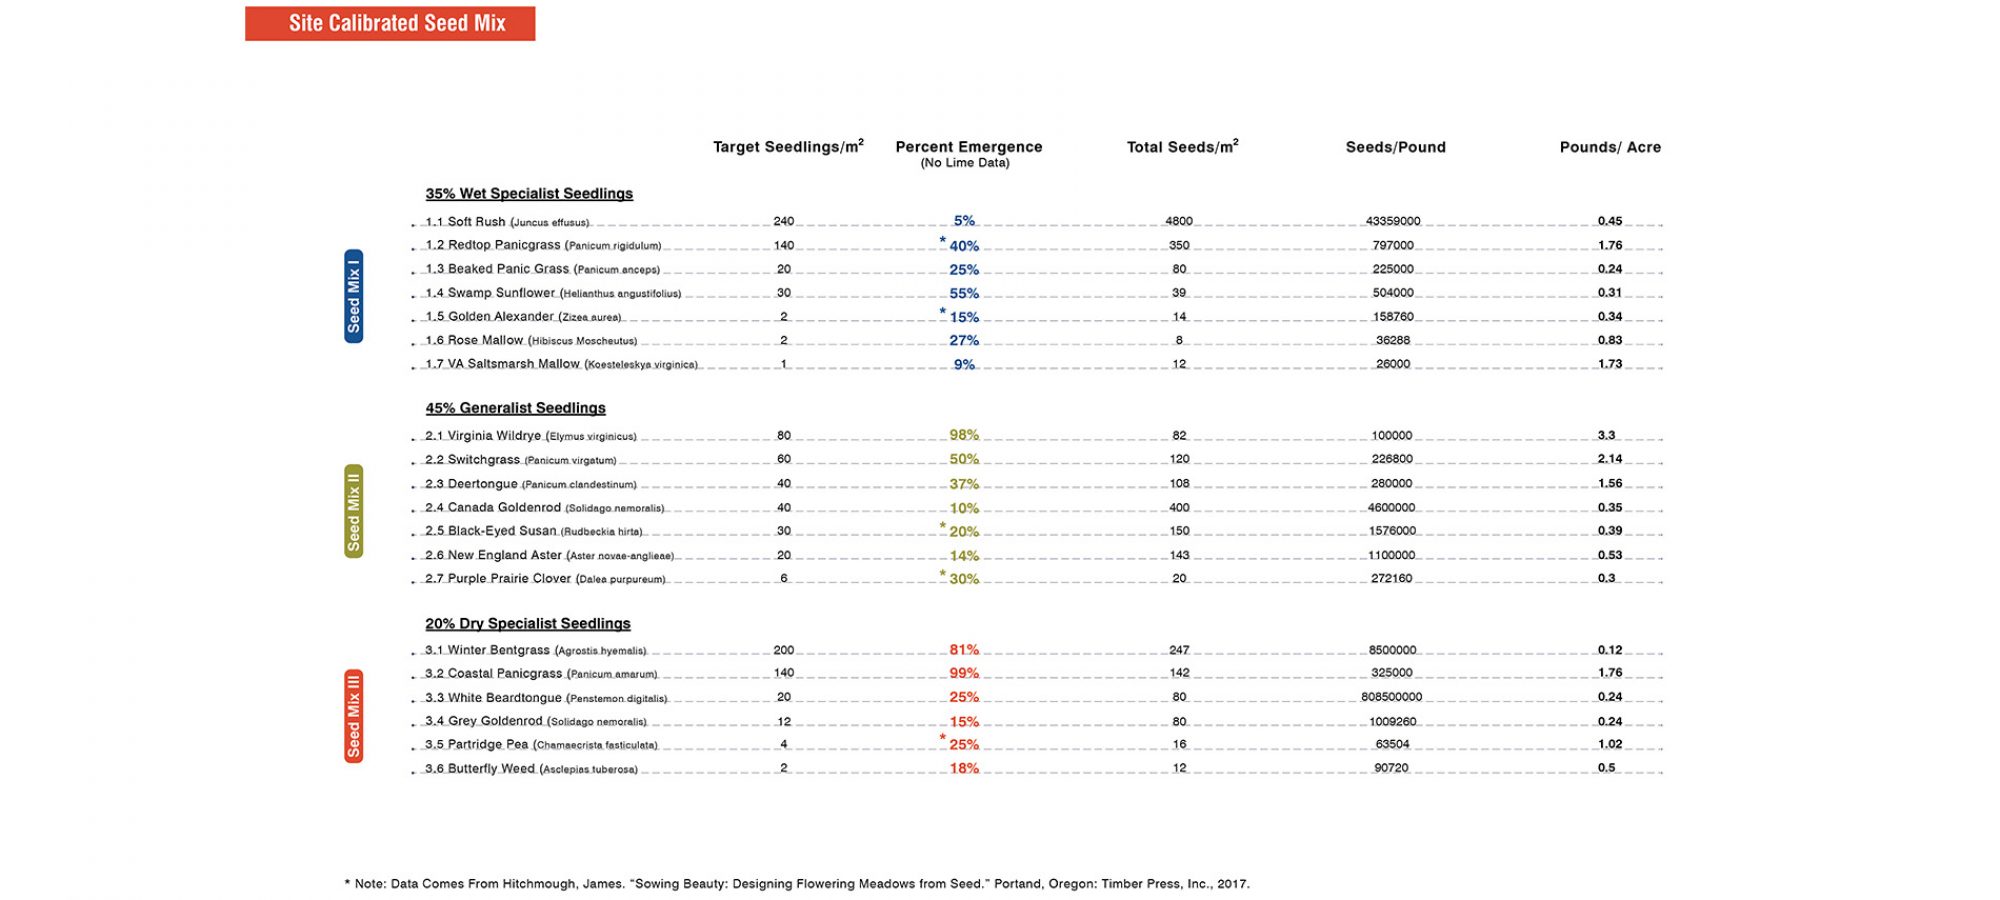The height and width of the screenshot is (900, 2000).
Task: Select the 1.1 Soft Rush row name
Action: coord(507,222)
